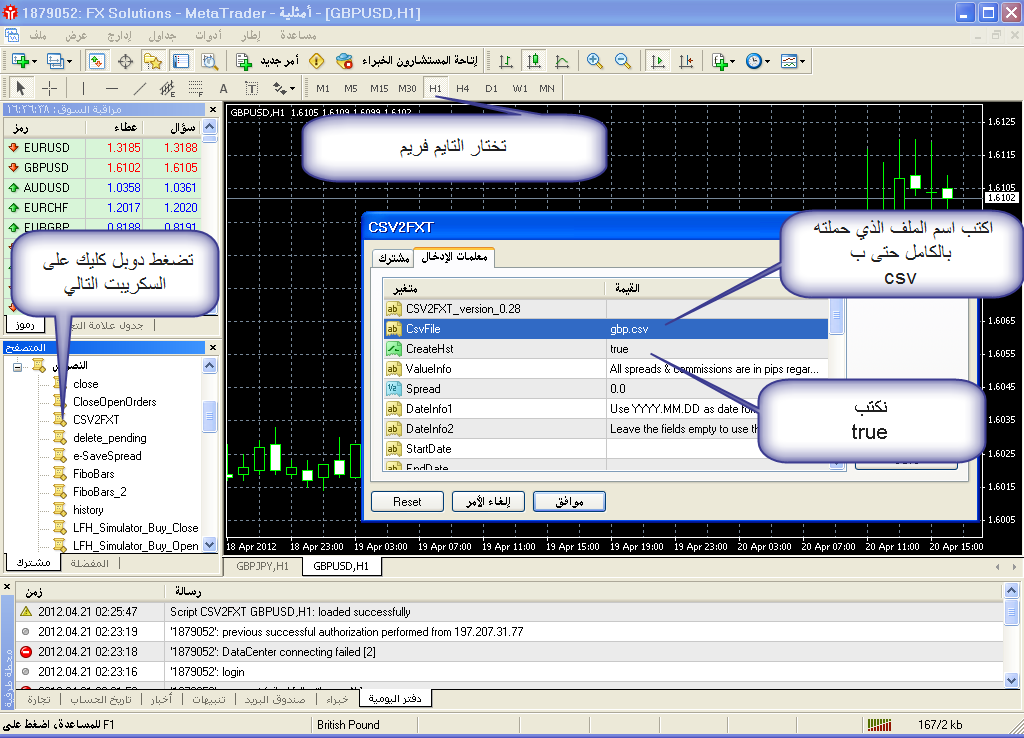
Task: Toggle chart shift
Action: [x=686, y=61]
